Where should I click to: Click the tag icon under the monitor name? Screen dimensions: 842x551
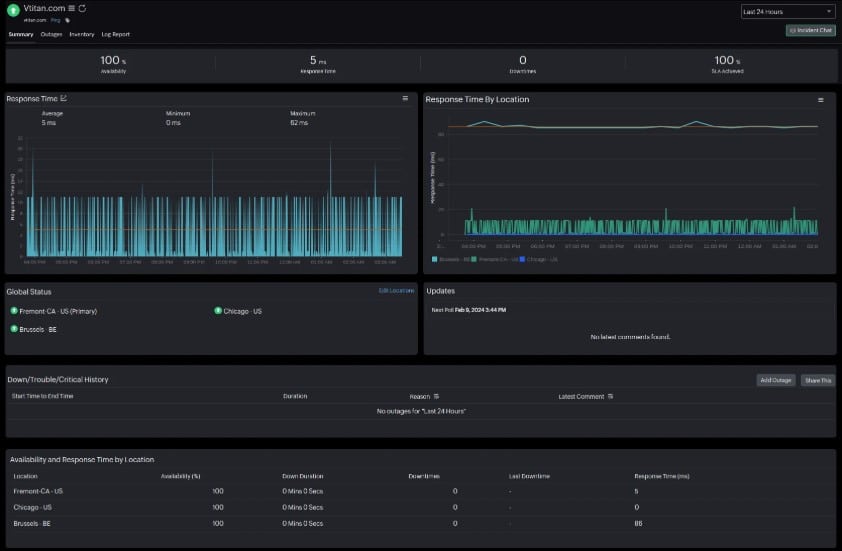point(67,20)
